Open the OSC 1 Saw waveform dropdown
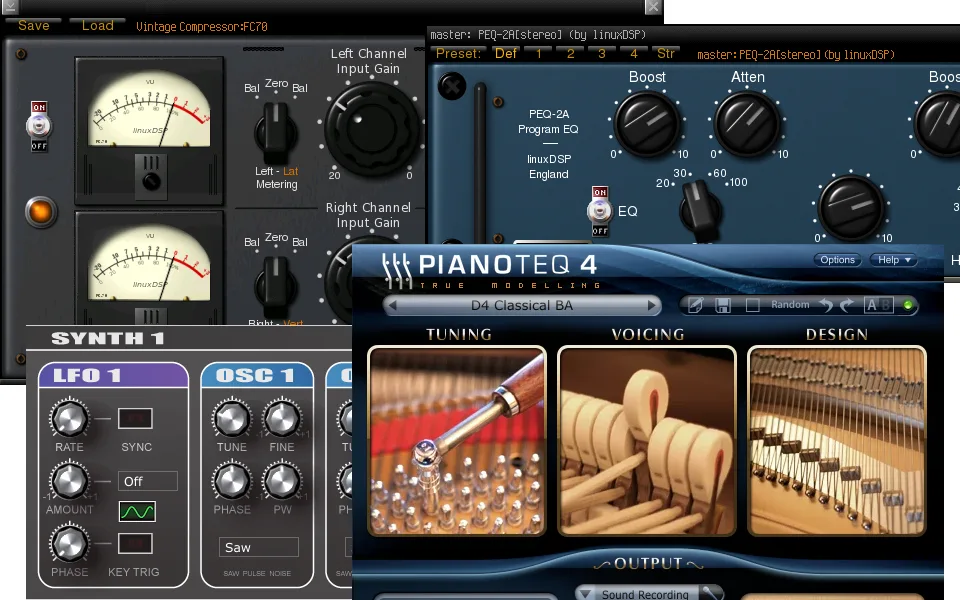 coord(258,547)
